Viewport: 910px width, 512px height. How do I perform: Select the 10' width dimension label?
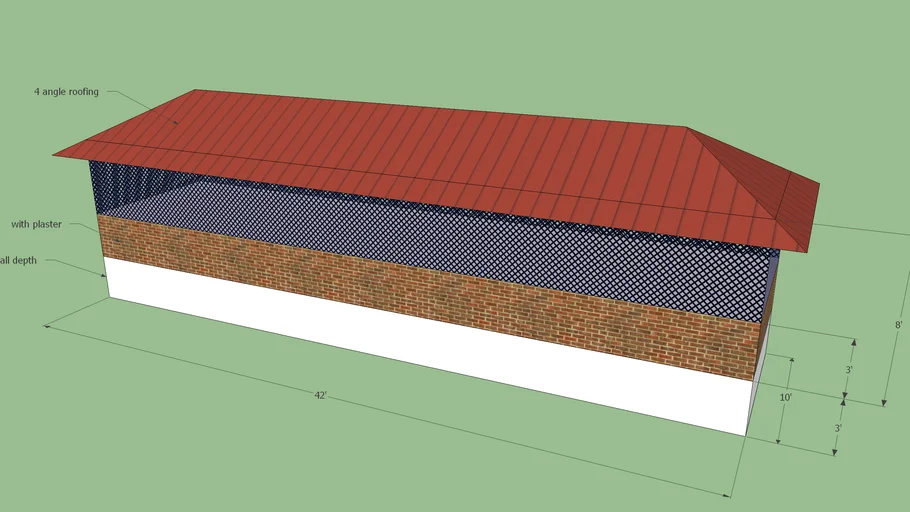pyautogui.click(x=785, y=398)
